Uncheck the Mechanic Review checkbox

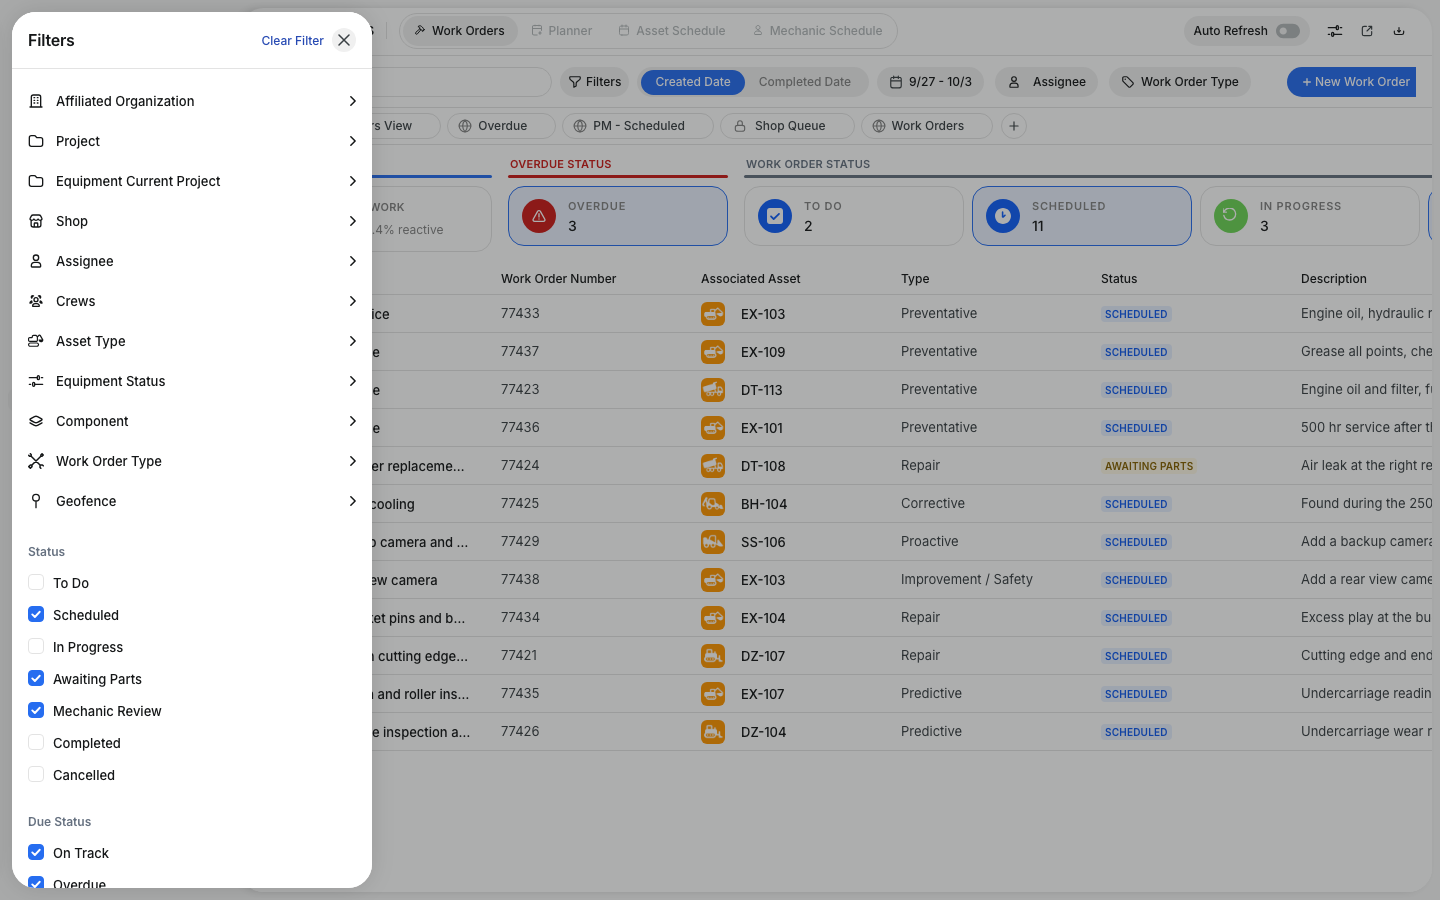click(36, 710)
